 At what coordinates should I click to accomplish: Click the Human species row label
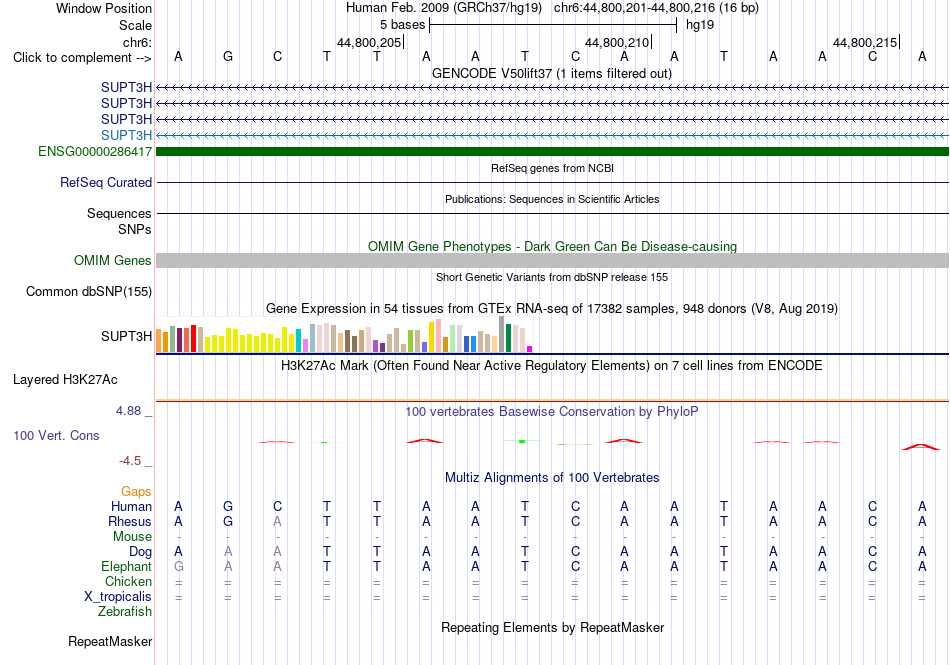[x=131, y=506]
